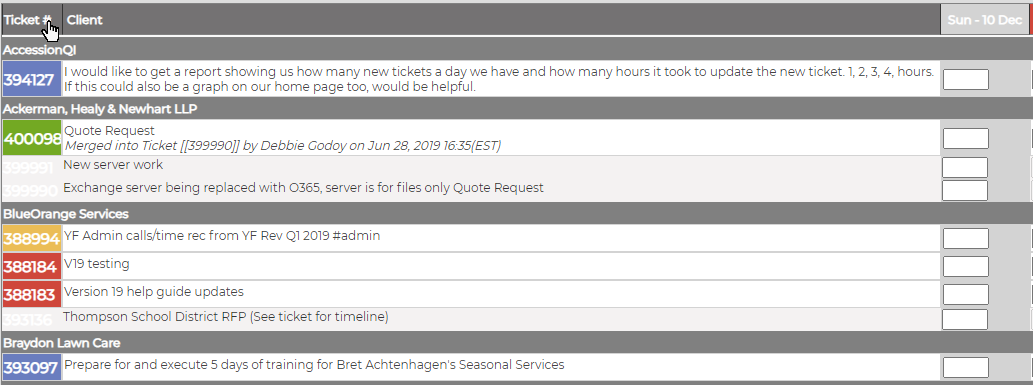Viewport: 1033px width, 385px height.
Task: Select yellow ticket 388994 badge
Action: pyautogui.click(x=32, y=238)
